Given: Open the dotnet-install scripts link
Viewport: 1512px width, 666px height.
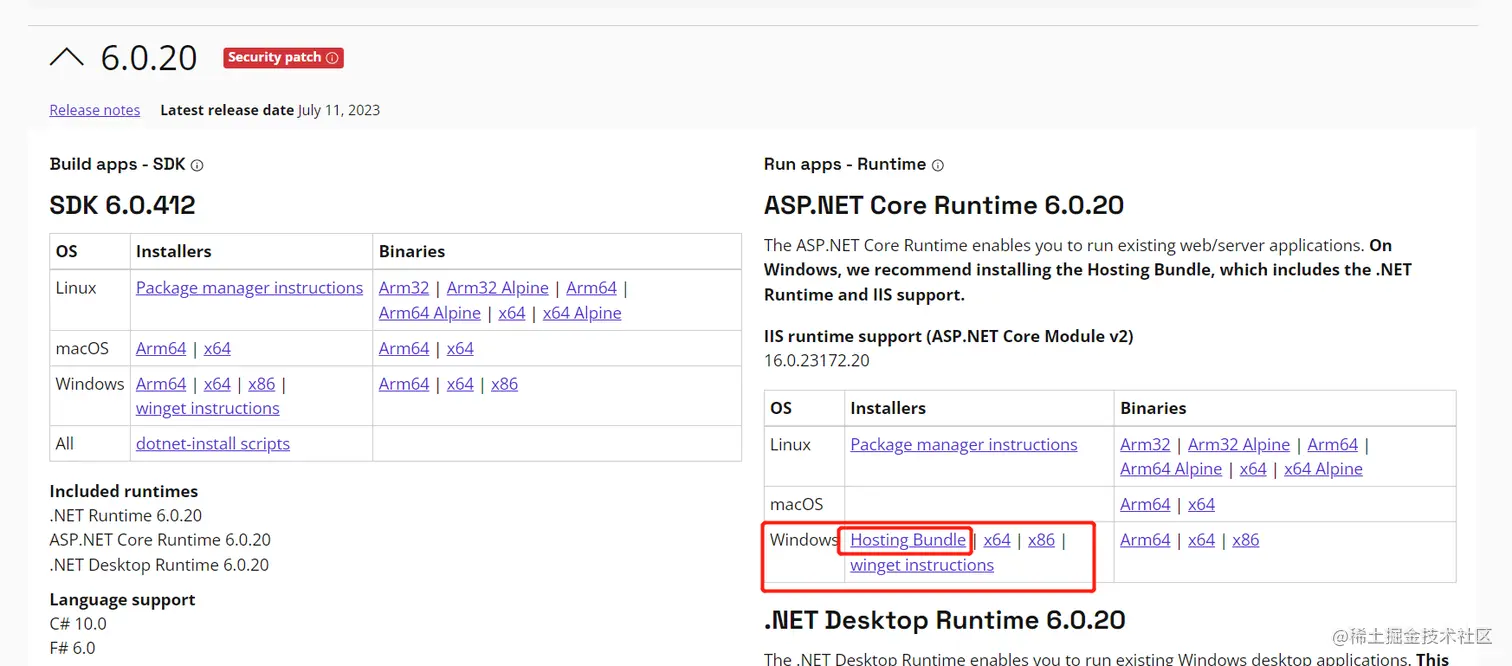Looking at the screenshot, I should (x=212, y=444).
